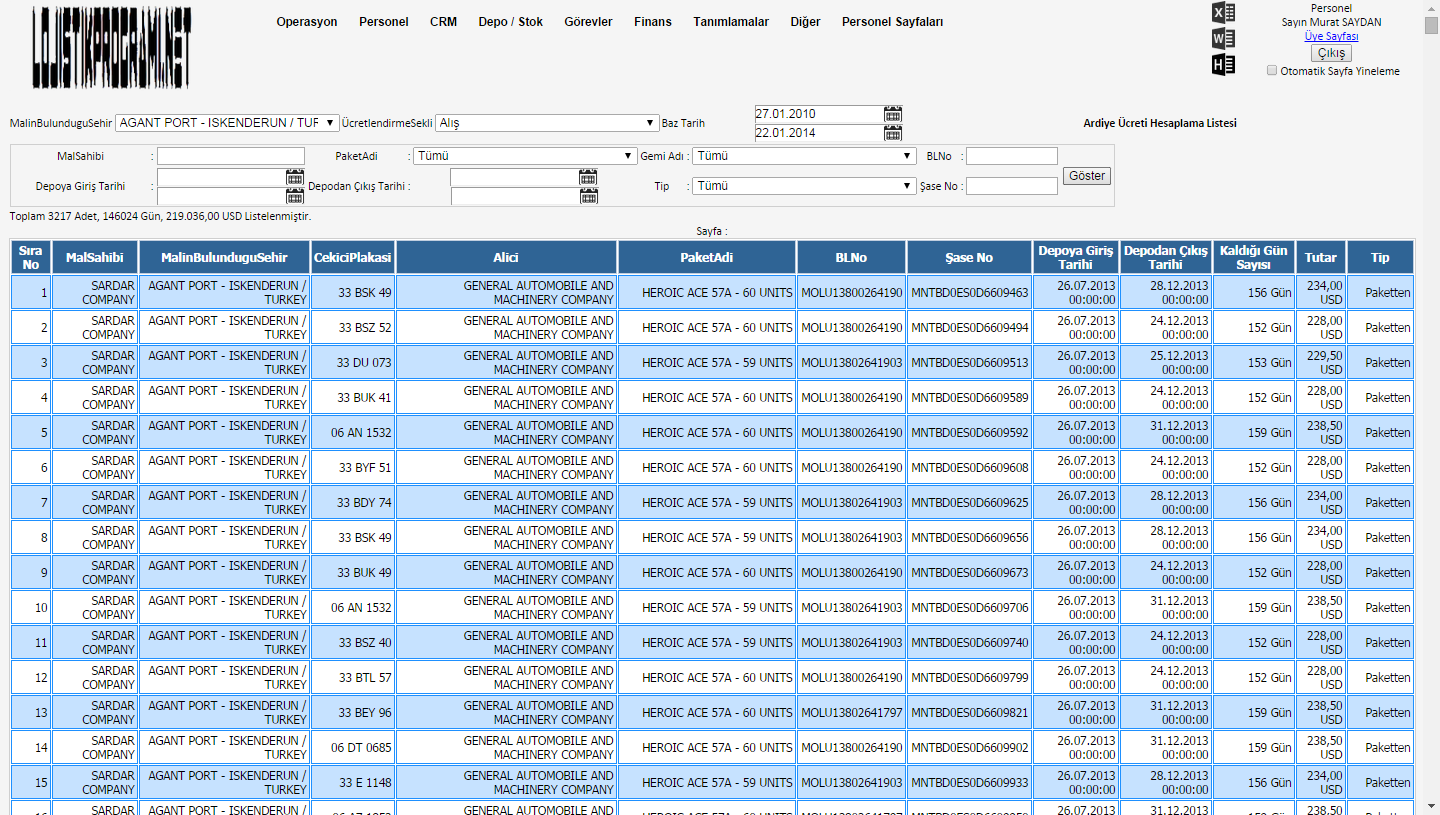Follow the Üye Sayfası link

pyautogui.click(x=1331, y=36)
